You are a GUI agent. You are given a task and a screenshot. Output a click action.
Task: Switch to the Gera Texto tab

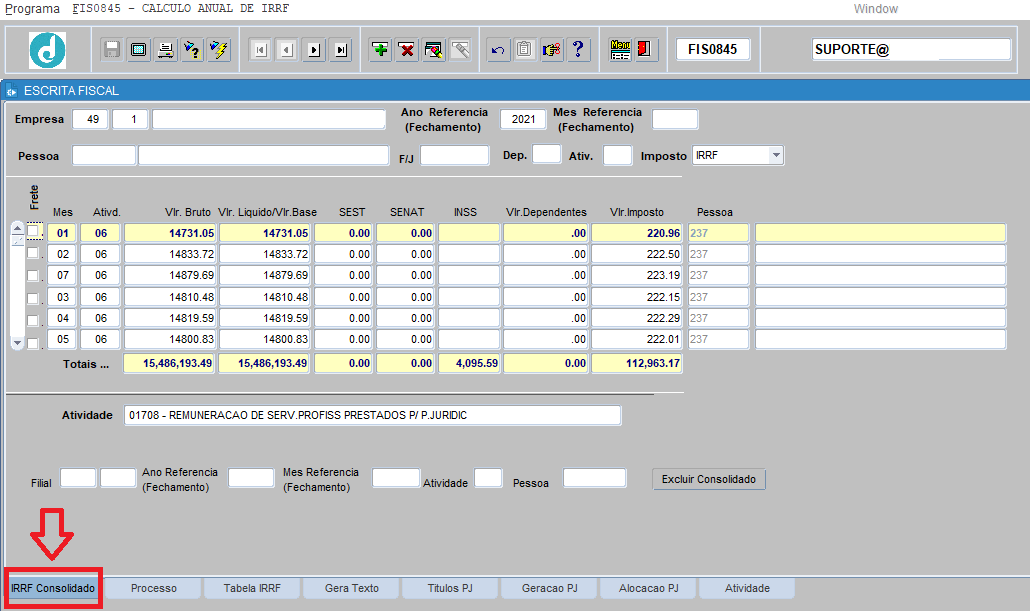tap(352, 588)
